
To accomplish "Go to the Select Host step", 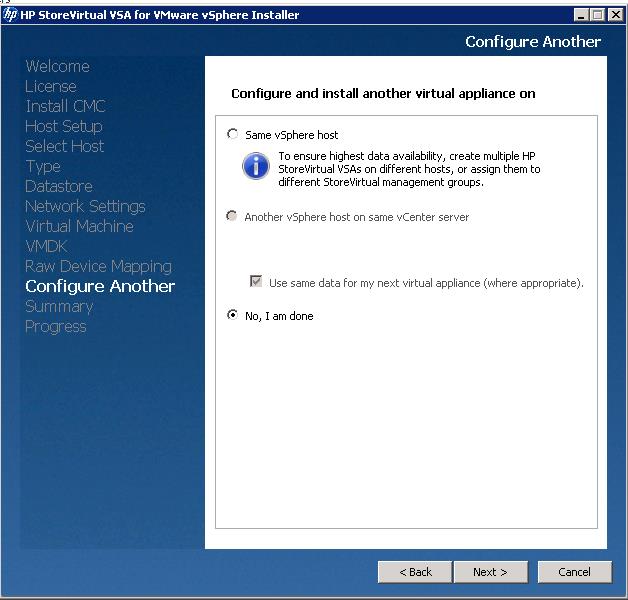I will pos(64,146).
